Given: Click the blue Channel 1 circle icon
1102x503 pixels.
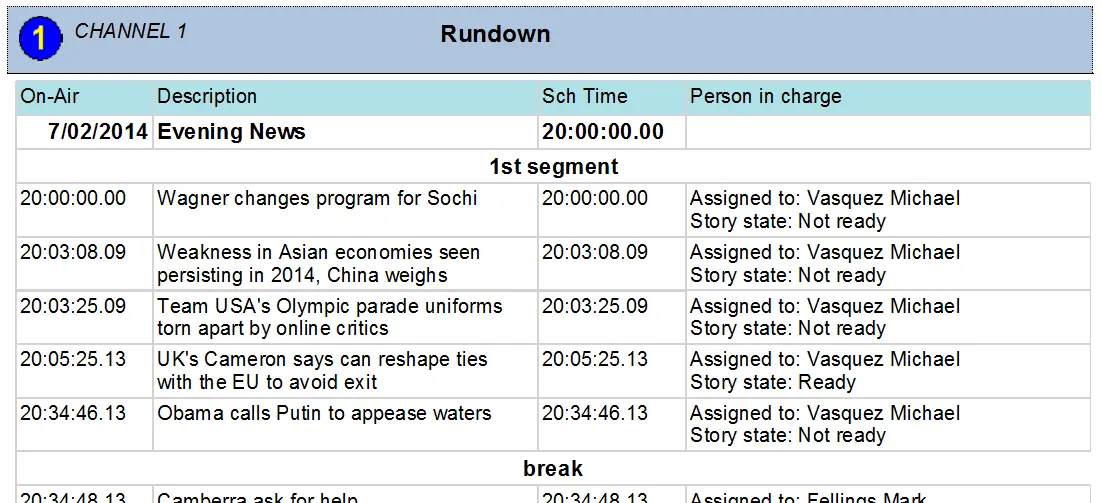Looking at the screenshot, I should click(x=40, y=39).
